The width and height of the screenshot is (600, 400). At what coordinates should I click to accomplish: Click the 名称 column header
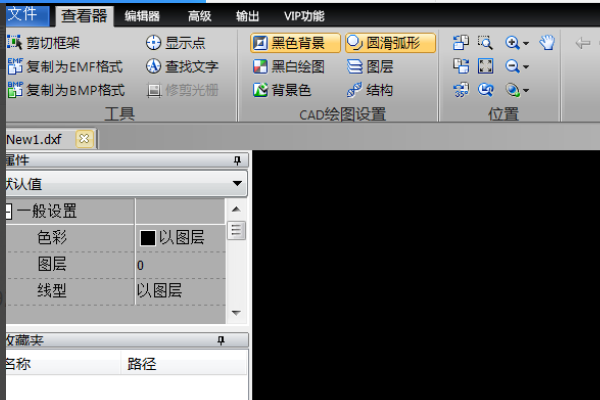(x=64, y=364)
